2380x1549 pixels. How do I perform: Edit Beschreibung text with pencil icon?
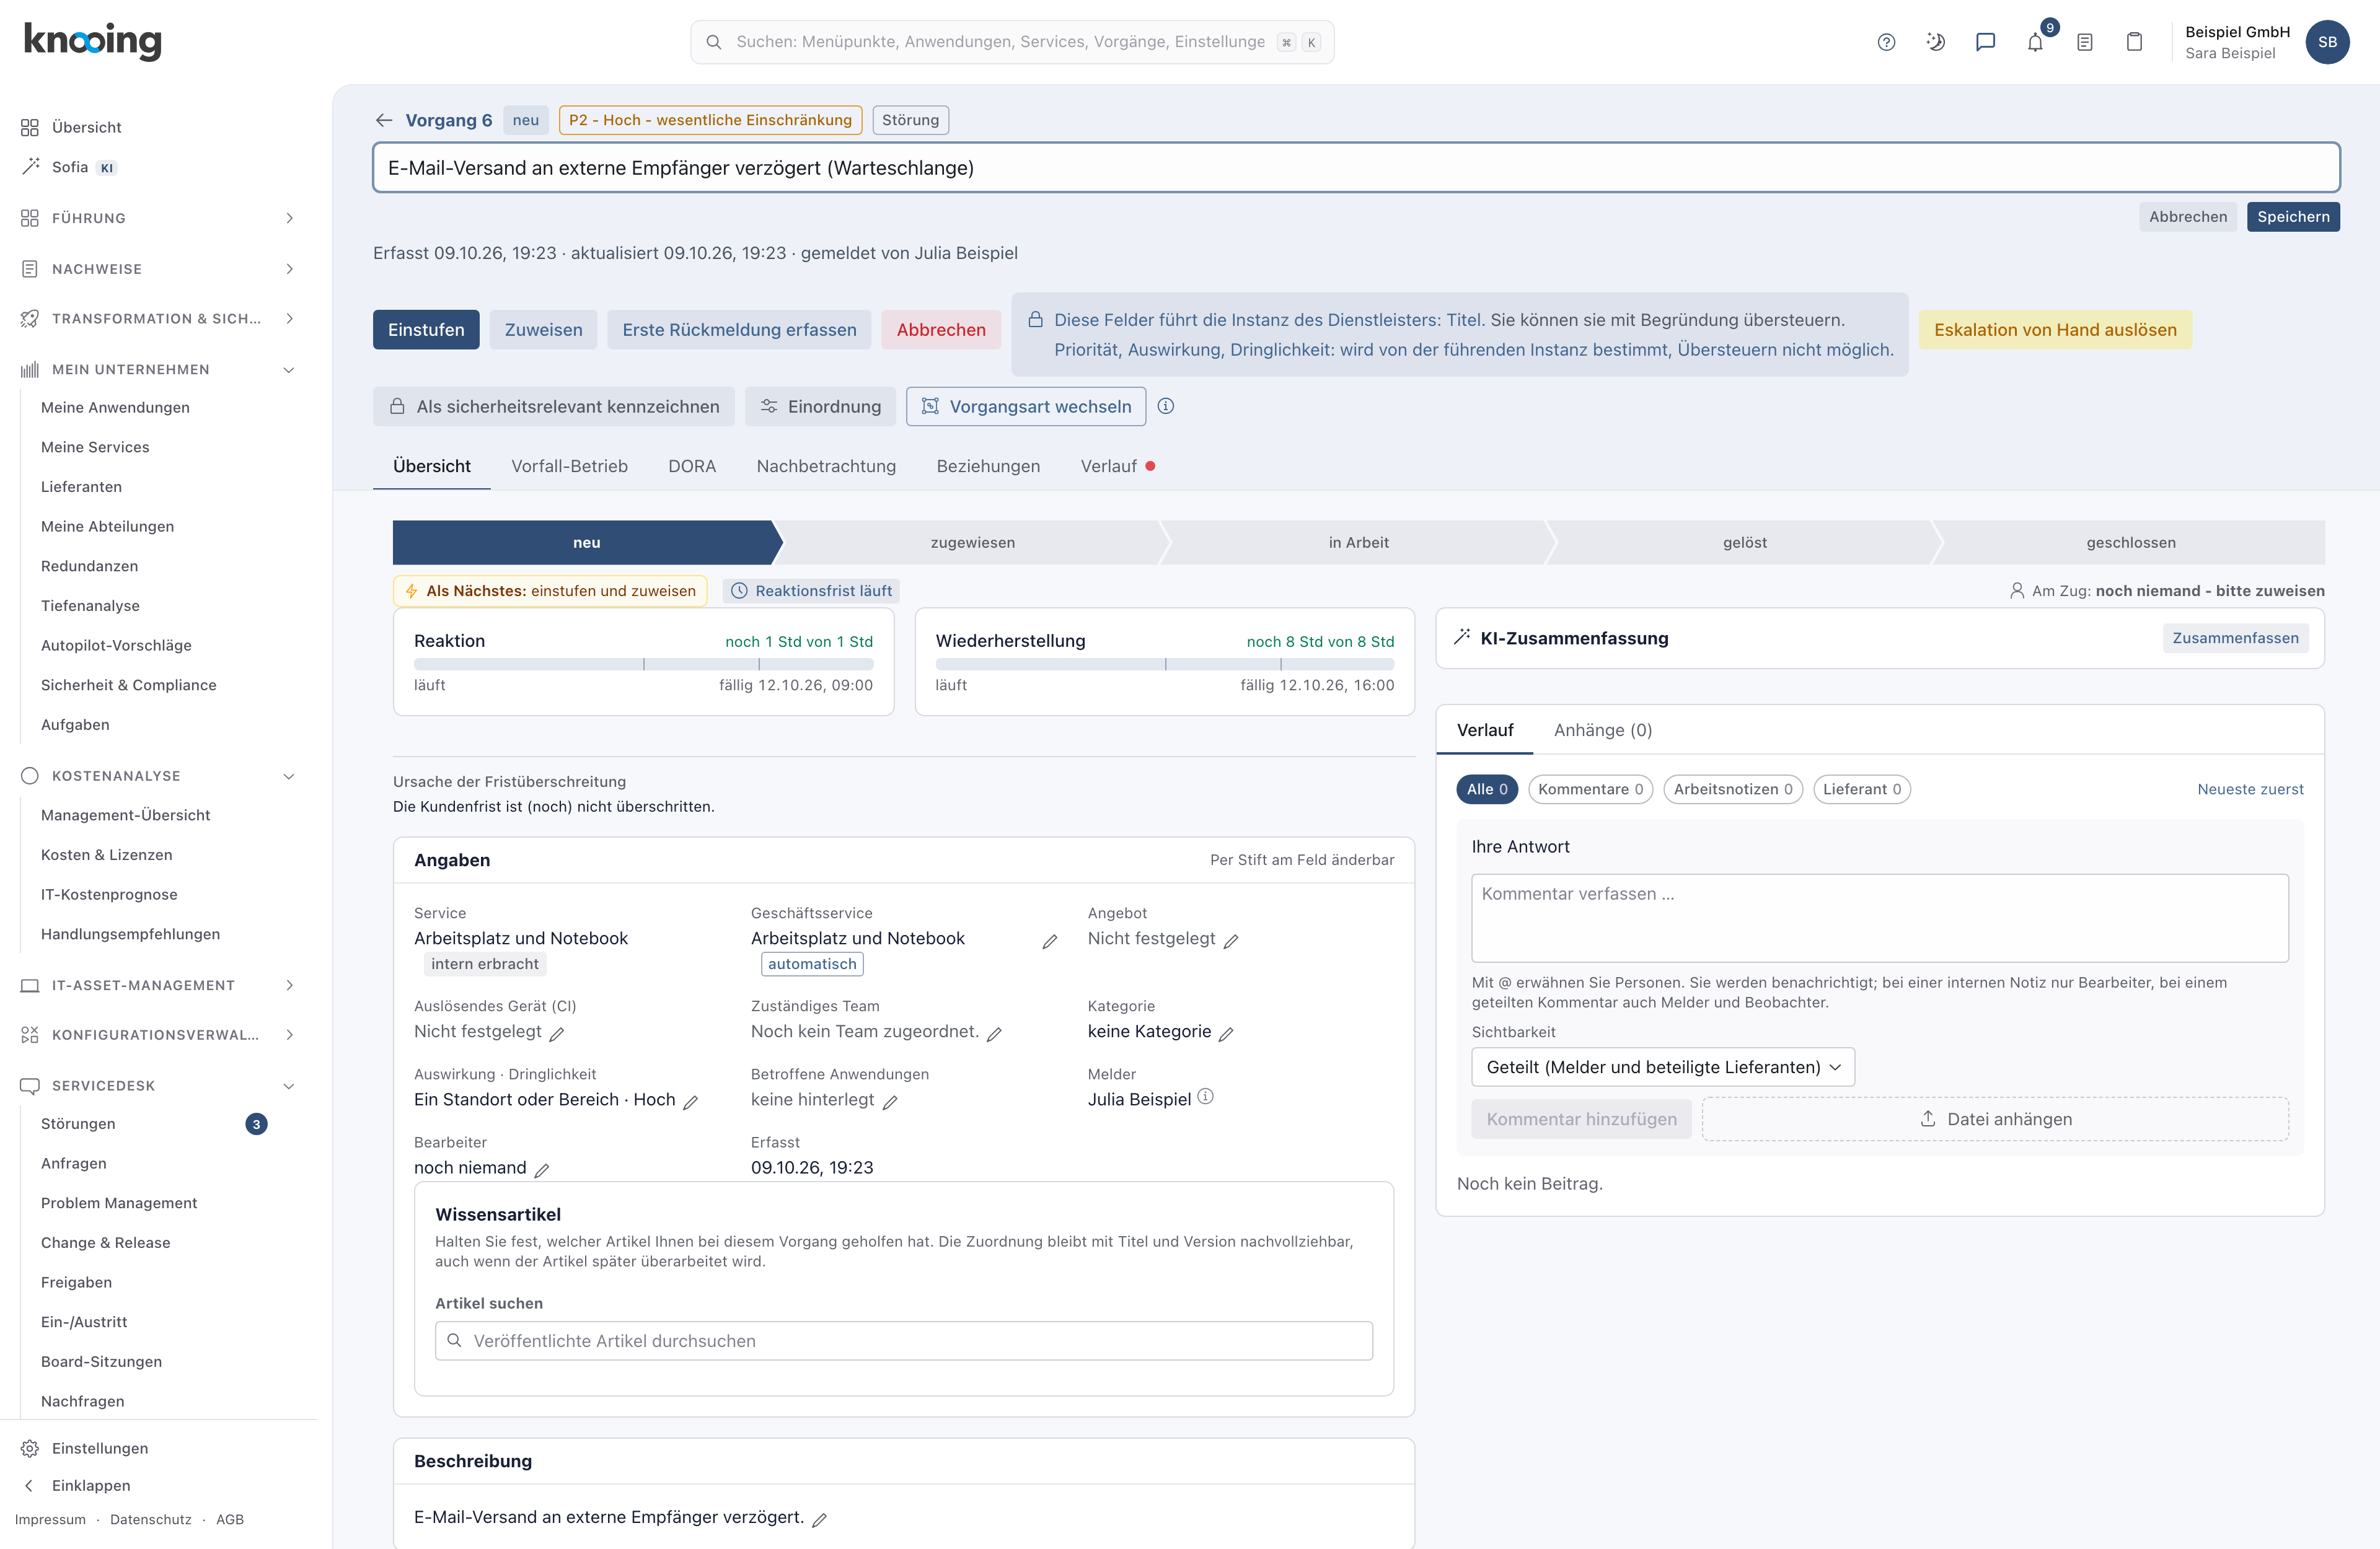coord(819,1519)
